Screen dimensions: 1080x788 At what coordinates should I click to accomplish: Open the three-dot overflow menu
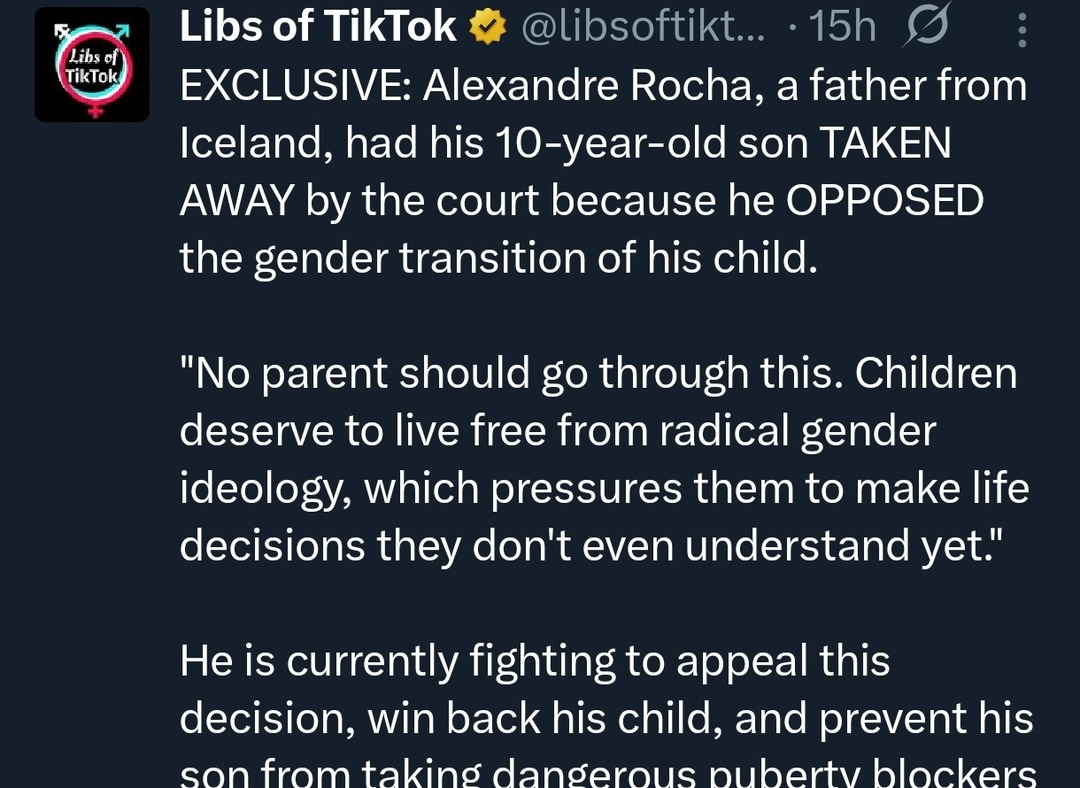pyautogui.click(x=1022, y=28)
